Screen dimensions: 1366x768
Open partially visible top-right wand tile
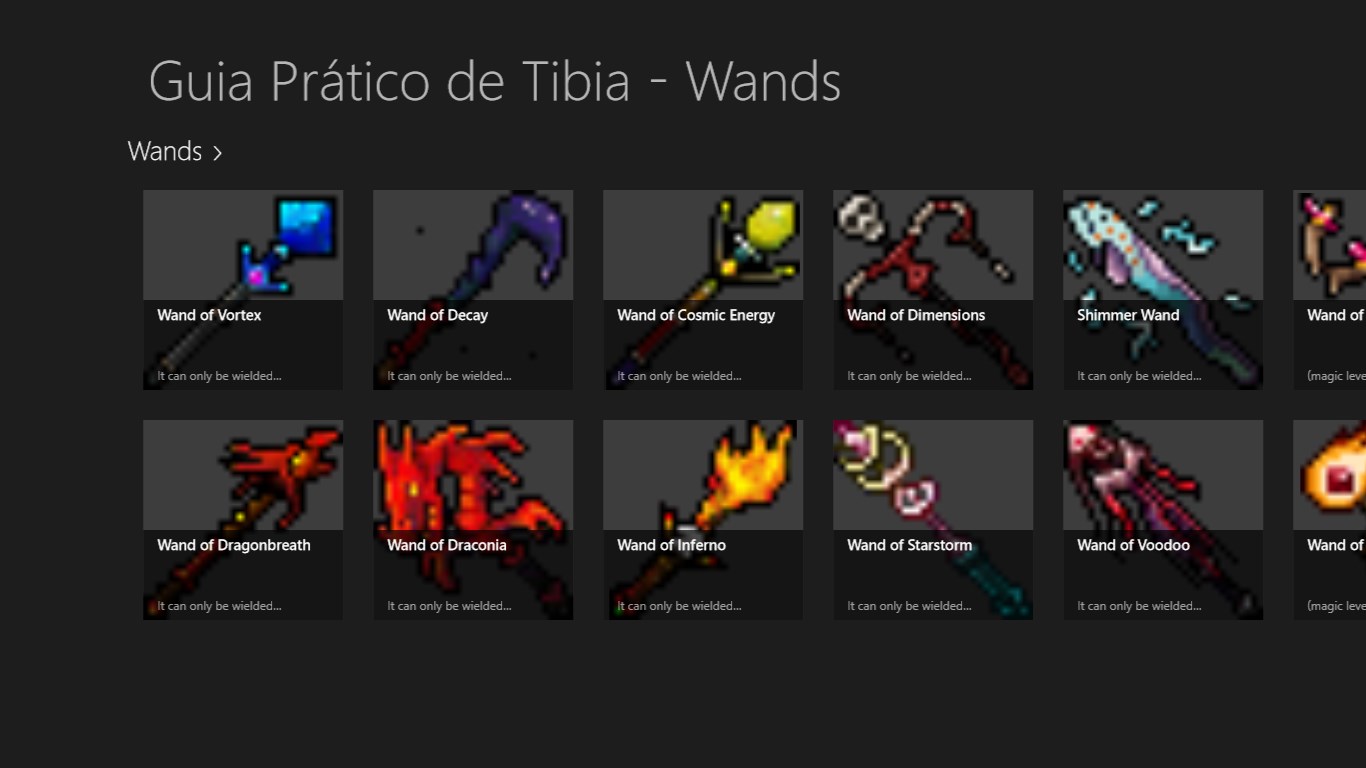[x=1330, y=290]
